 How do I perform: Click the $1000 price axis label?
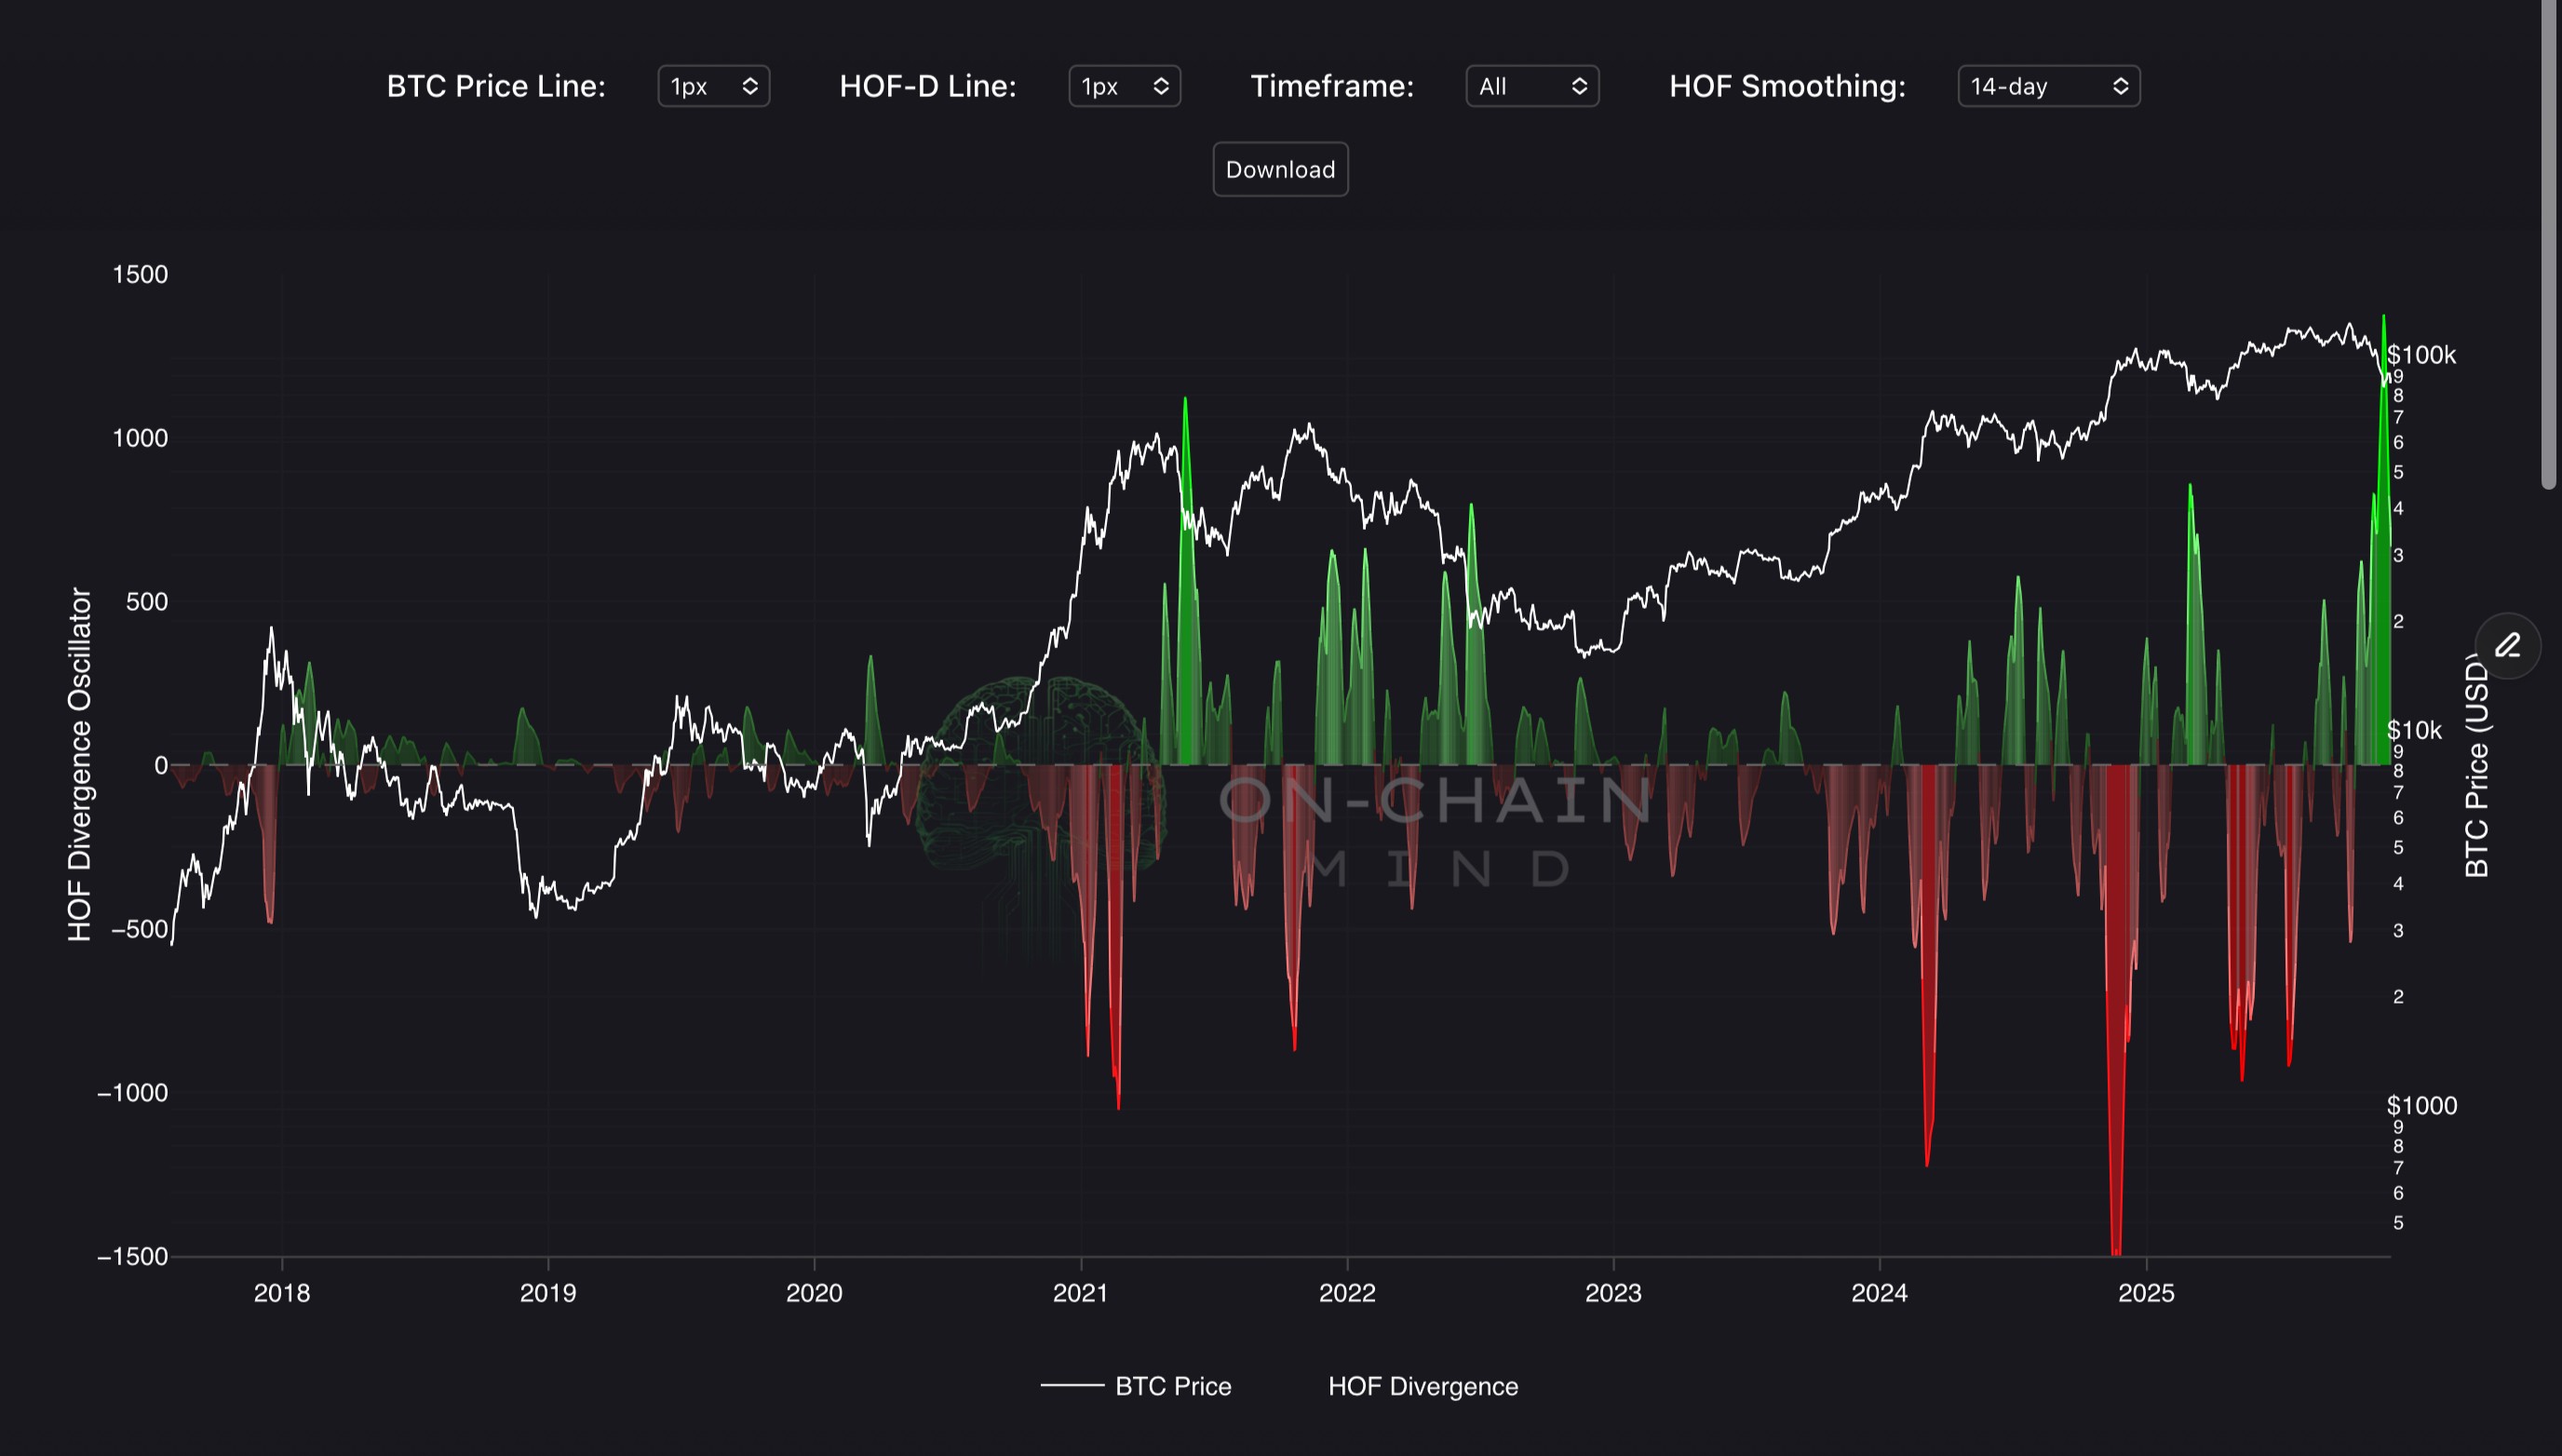[2421, 1105]
